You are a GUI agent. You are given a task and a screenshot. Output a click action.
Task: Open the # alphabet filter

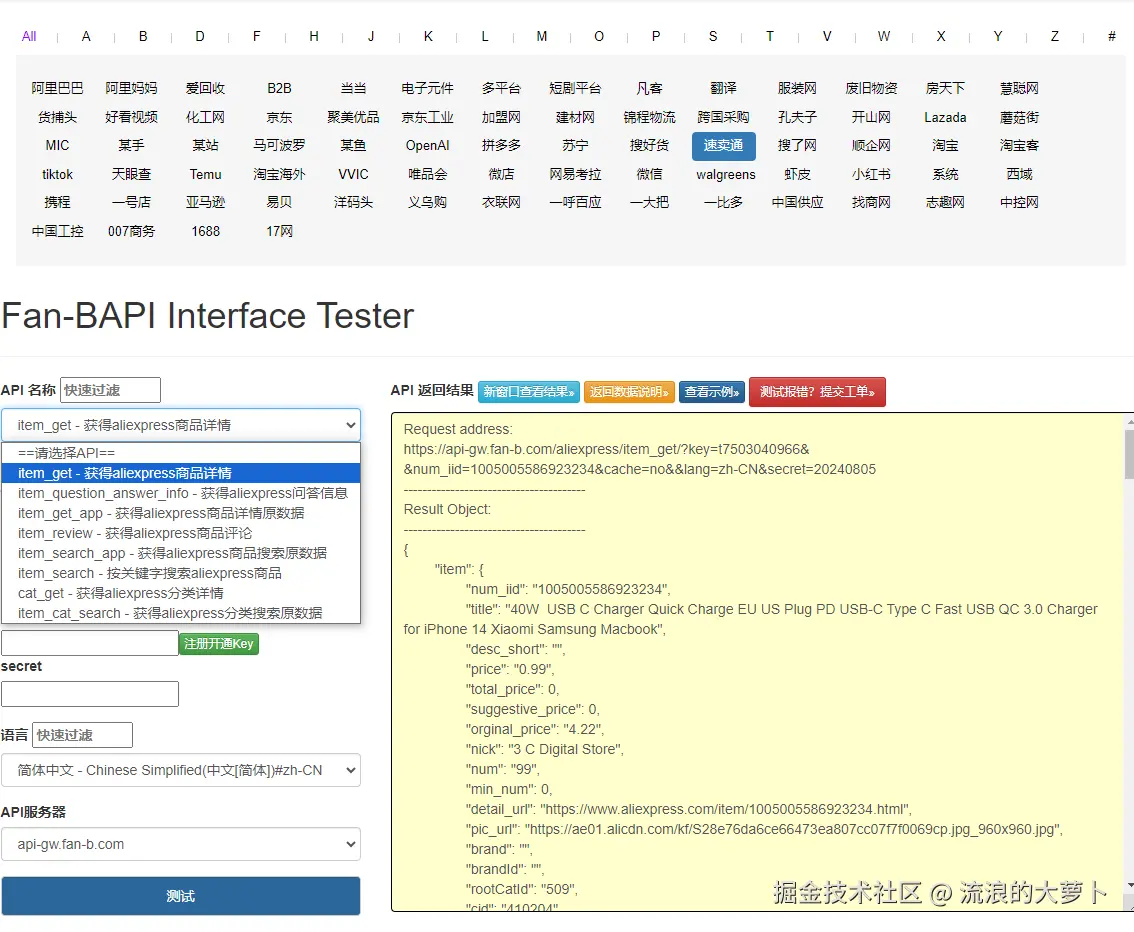point(1112,36)
